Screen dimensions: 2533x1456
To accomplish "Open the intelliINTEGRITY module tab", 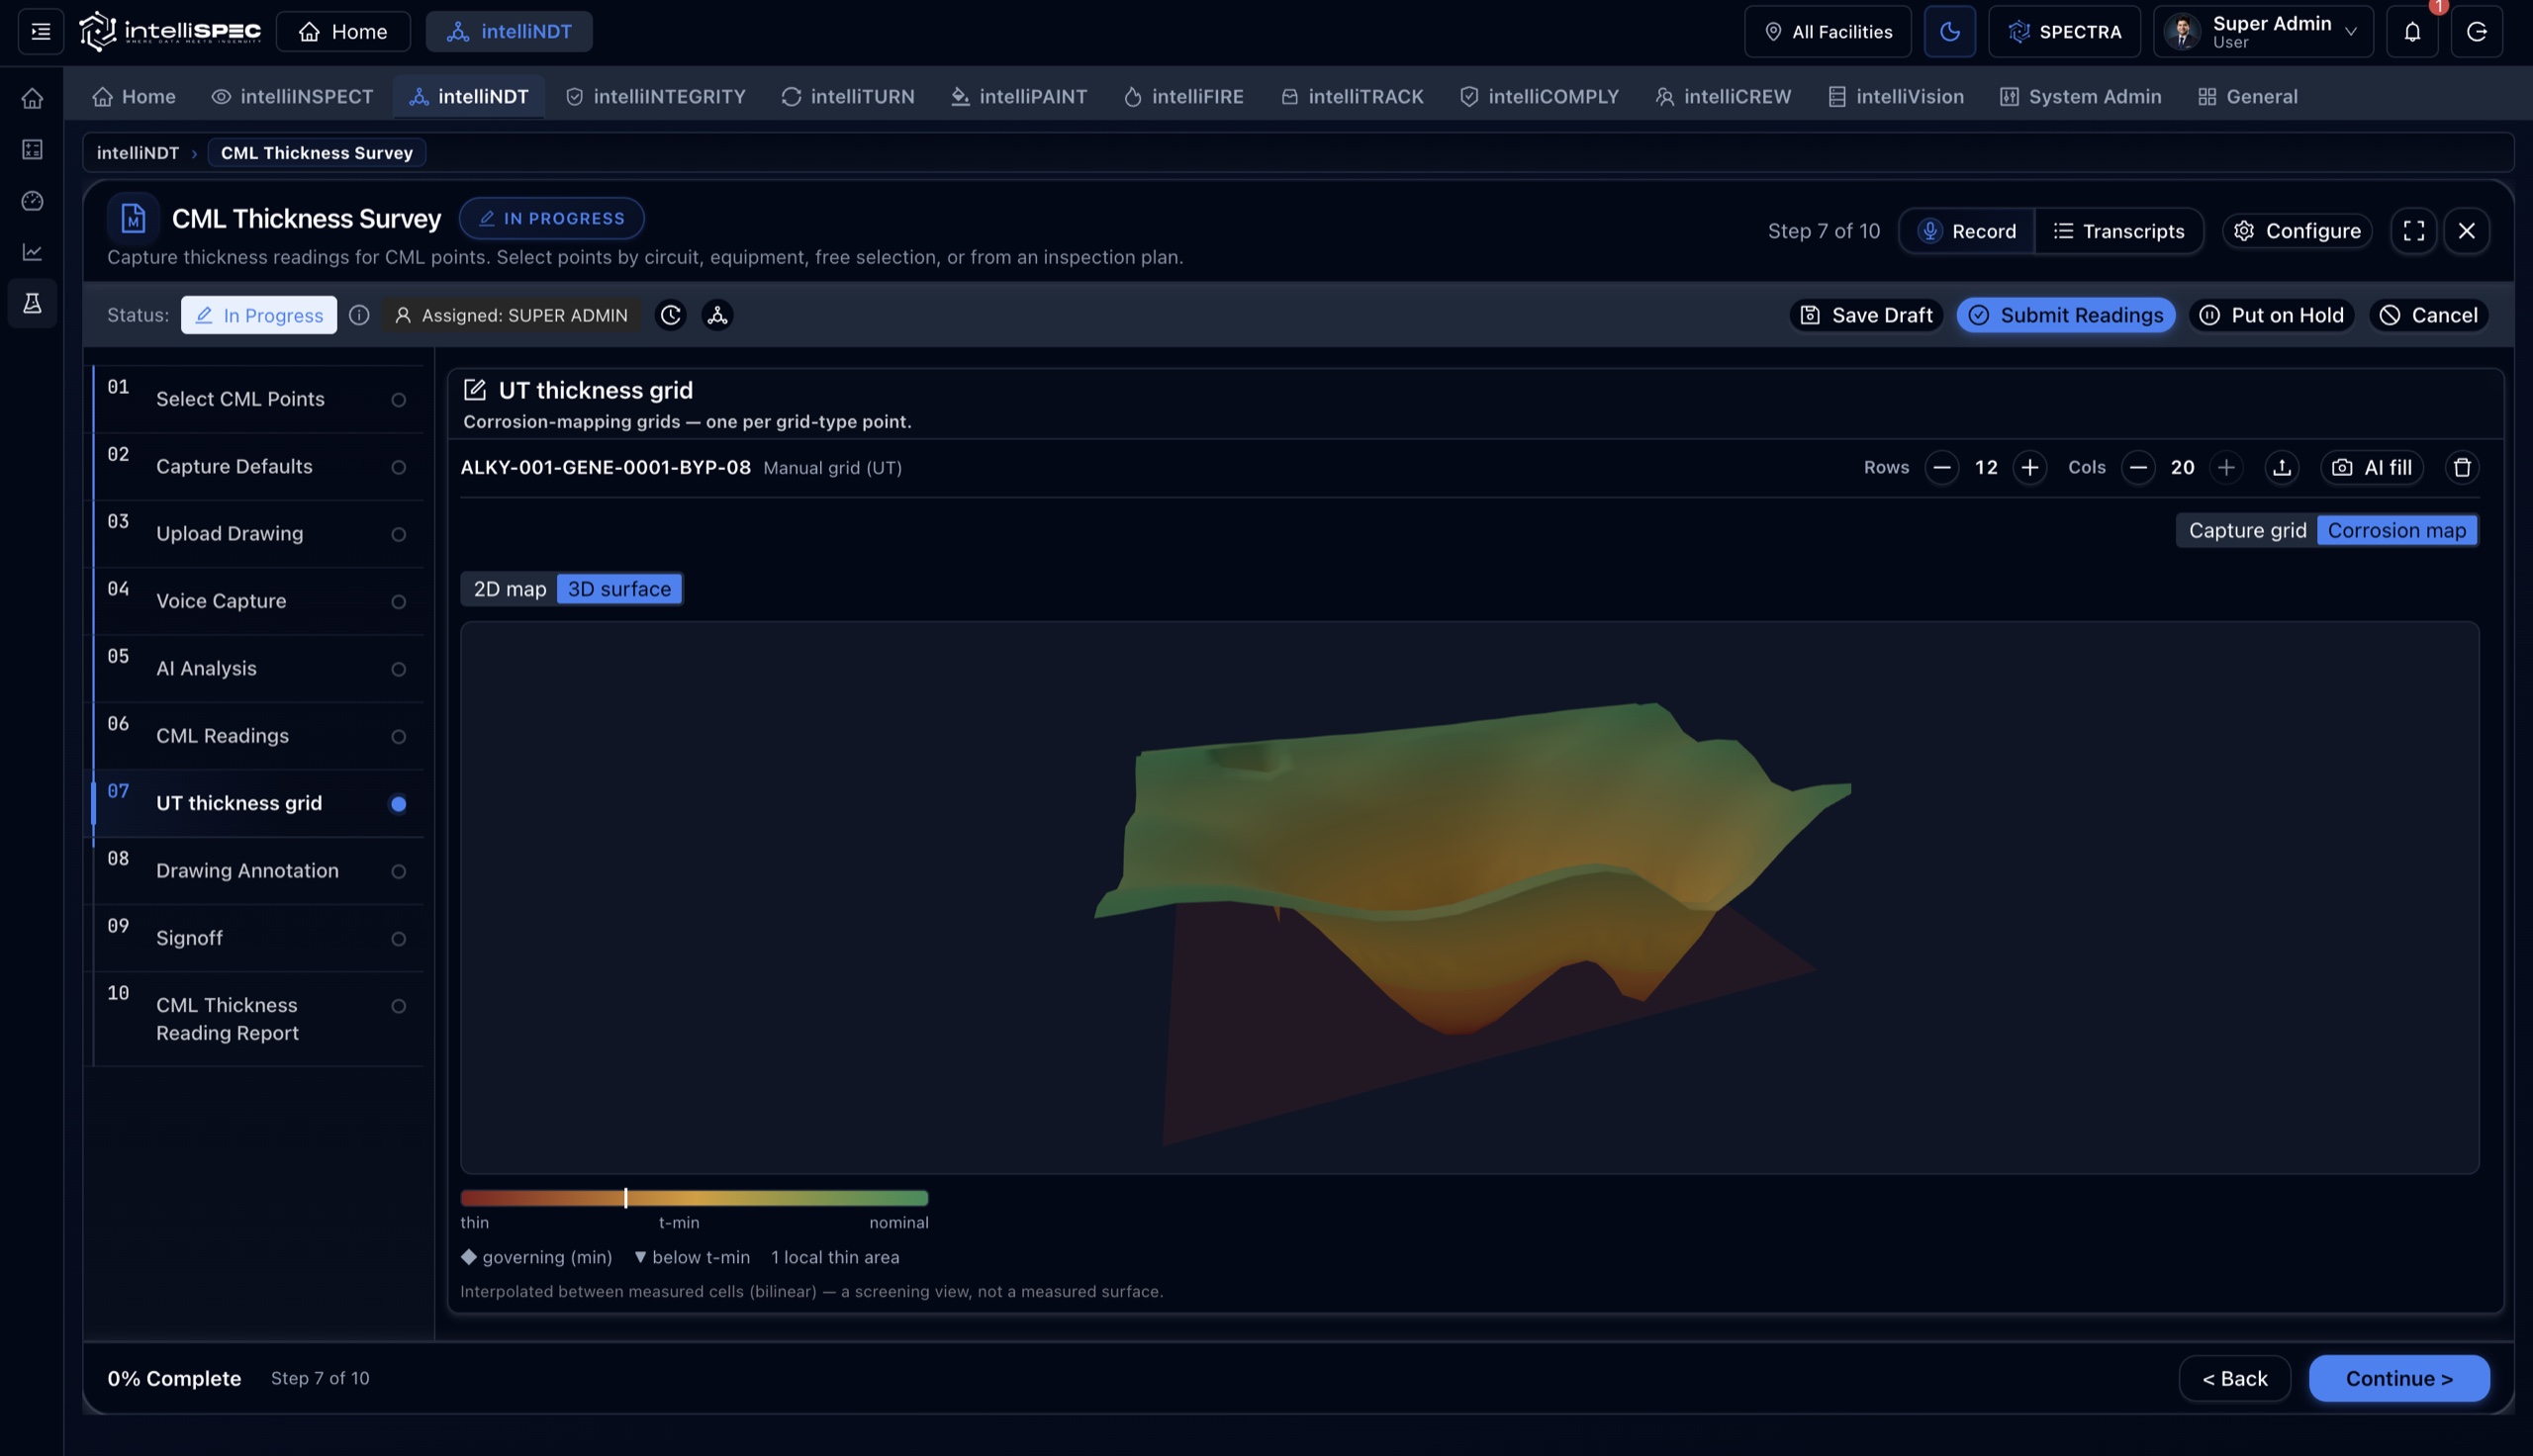I will click(x=655, y=97).
